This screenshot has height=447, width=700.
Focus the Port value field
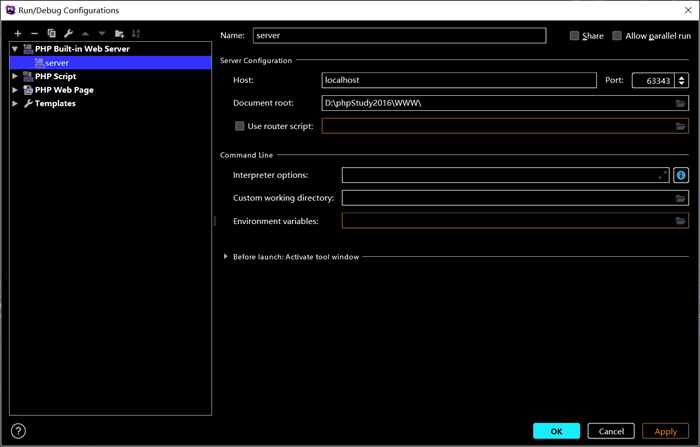coord(653,80)
